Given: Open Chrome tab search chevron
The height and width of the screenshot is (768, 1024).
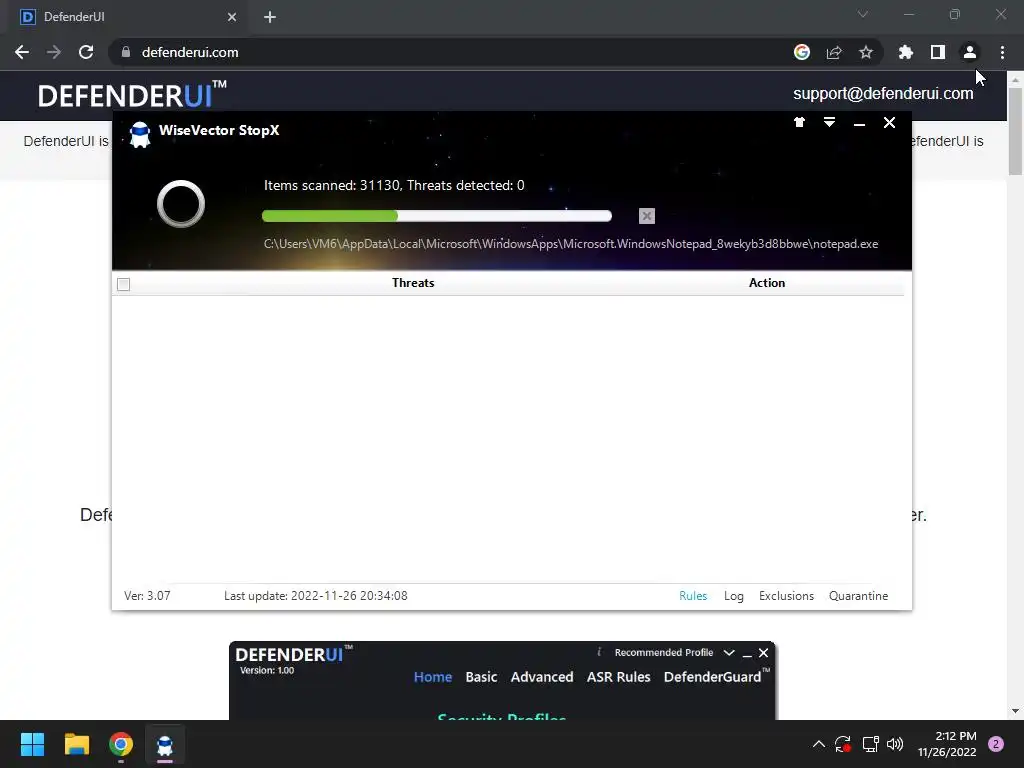Looking at the screenshot, I should 863,14.
